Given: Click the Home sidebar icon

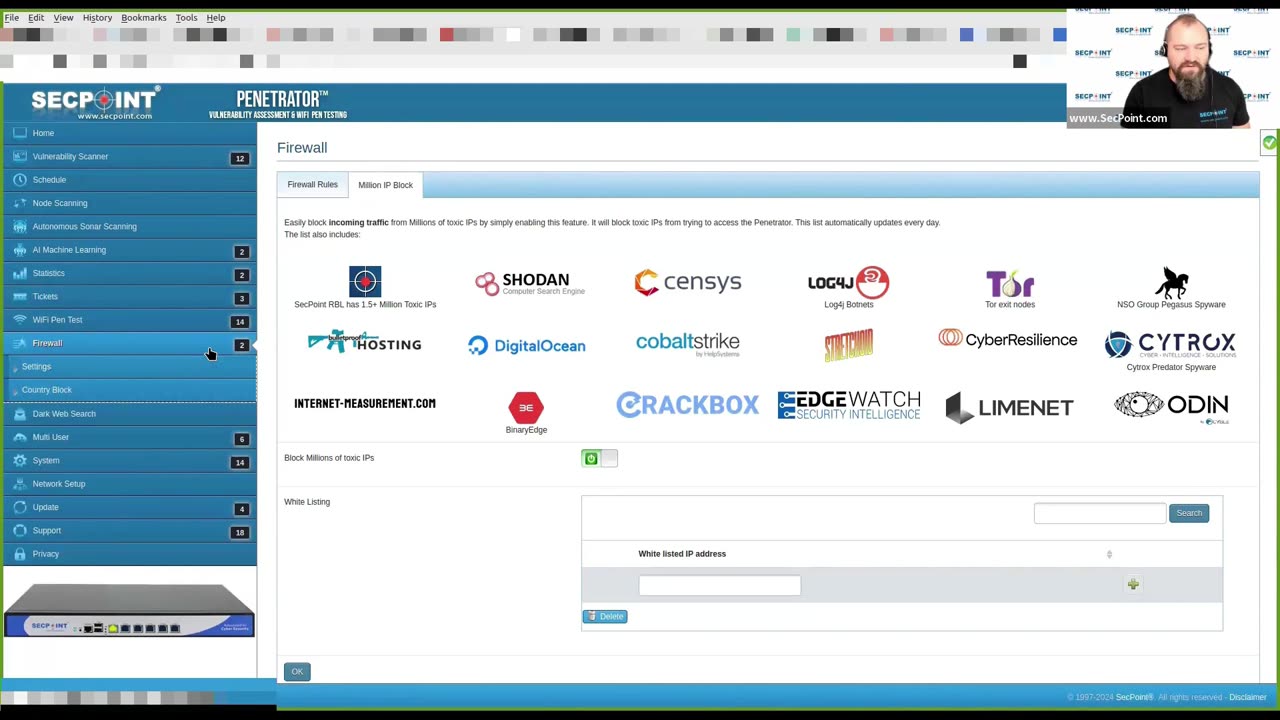Looking at the screenshot, I should [20, 133].
